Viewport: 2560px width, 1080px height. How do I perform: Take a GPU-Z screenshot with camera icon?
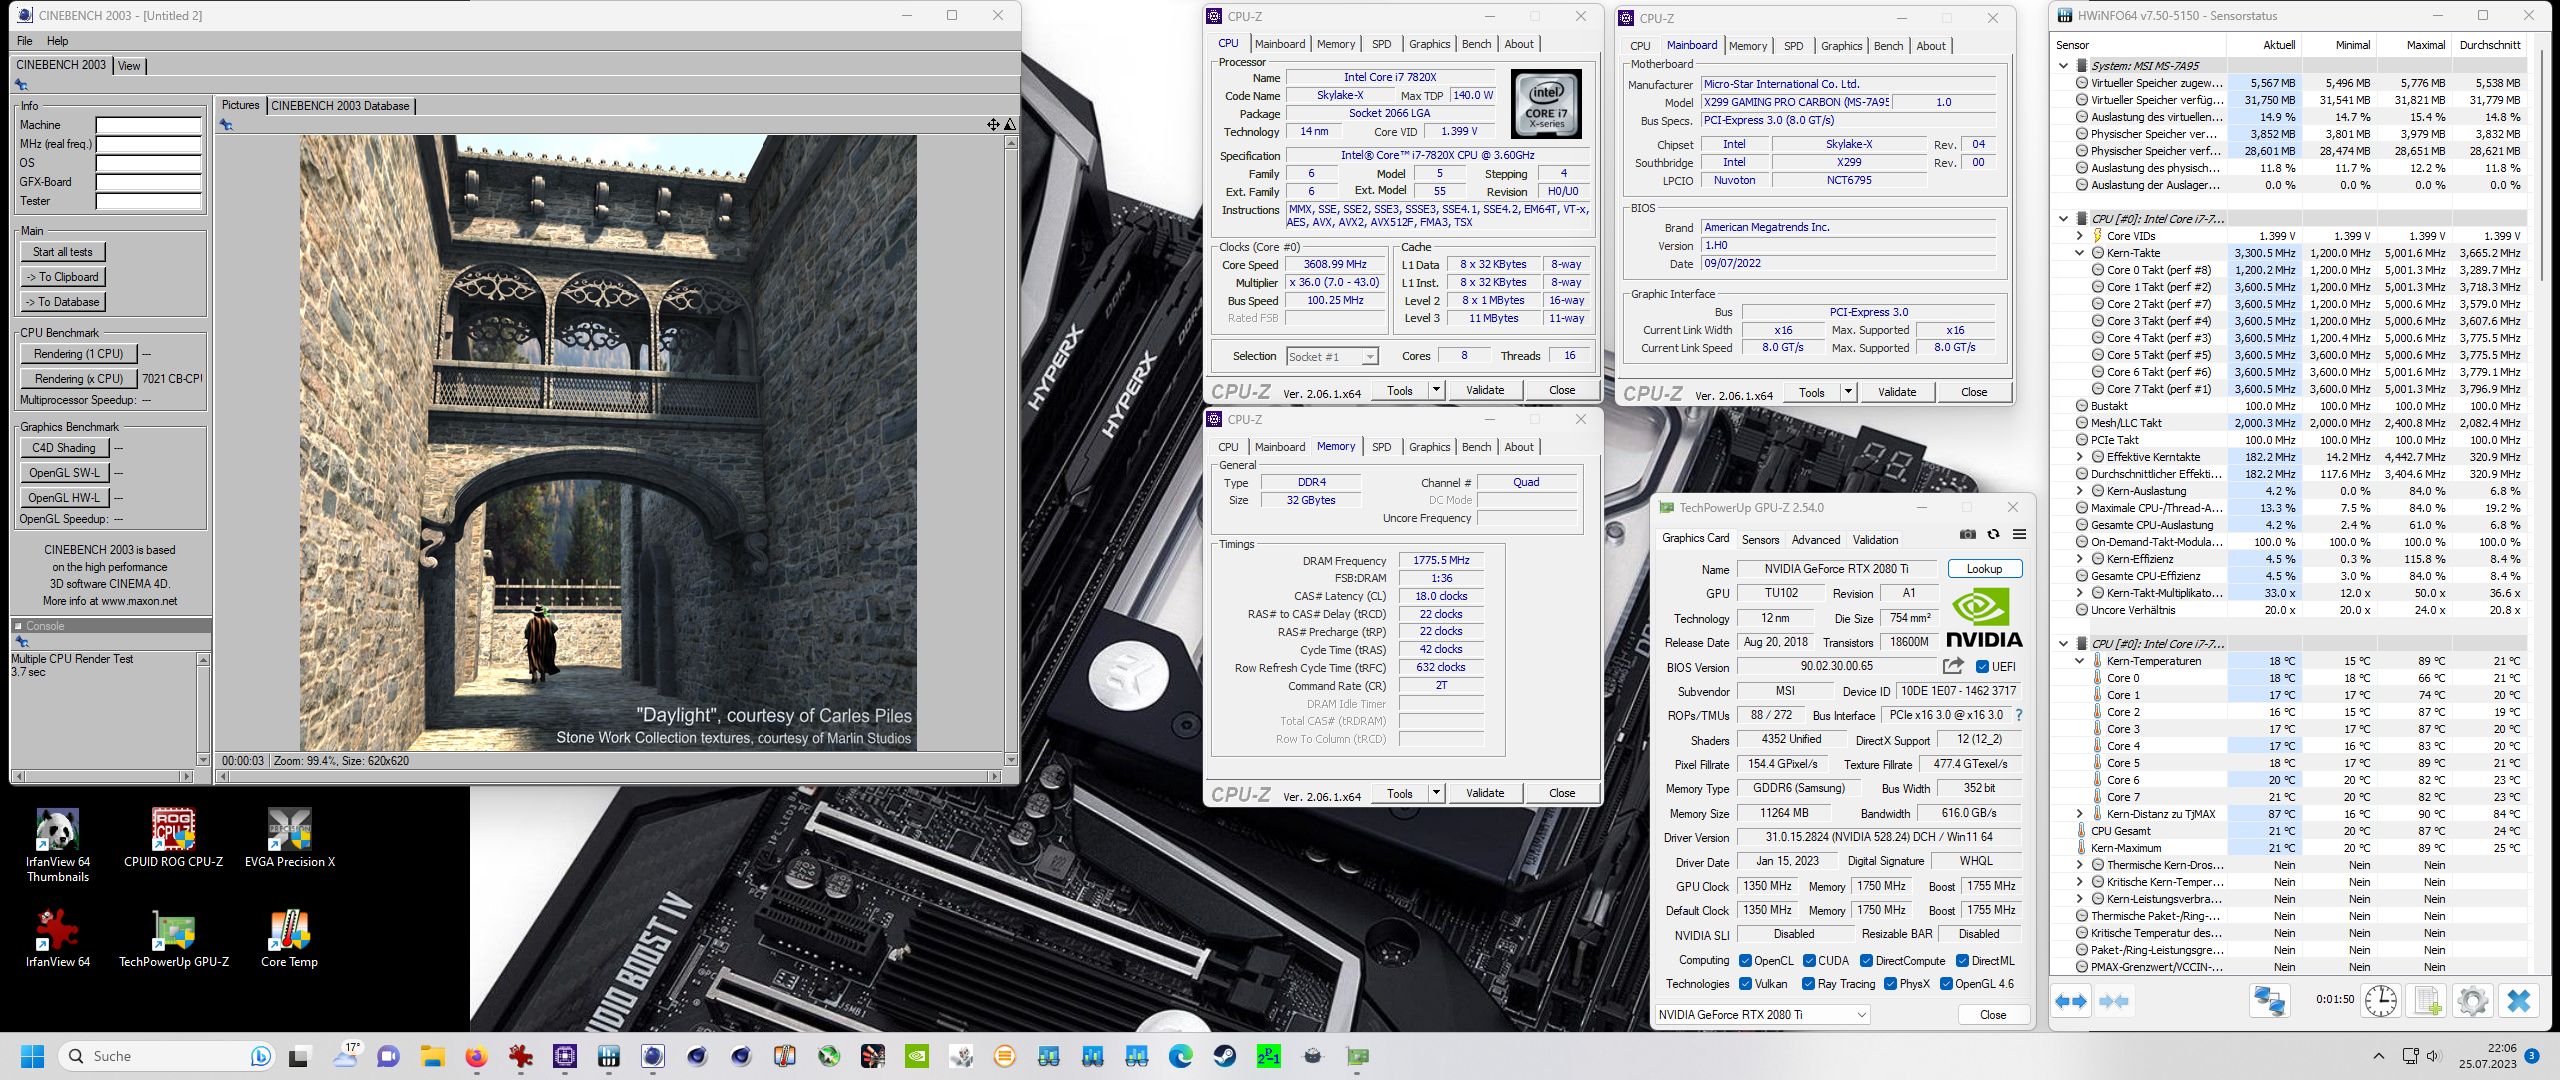click(x=1968, y=534)
